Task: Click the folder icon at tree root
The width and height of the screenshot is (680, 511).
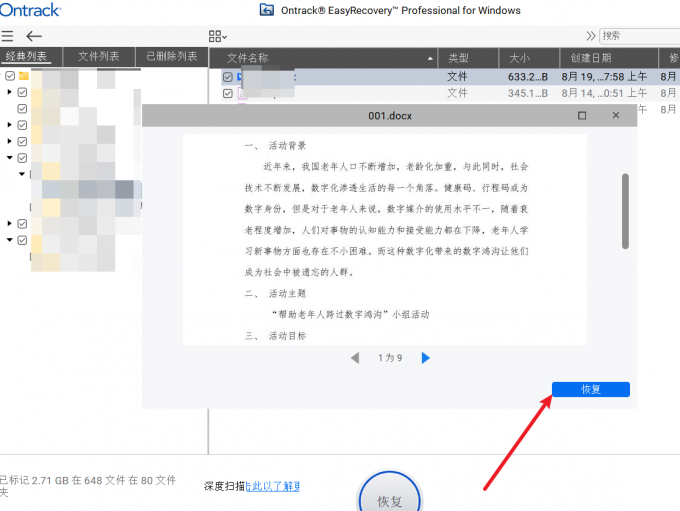Action: 24,76
